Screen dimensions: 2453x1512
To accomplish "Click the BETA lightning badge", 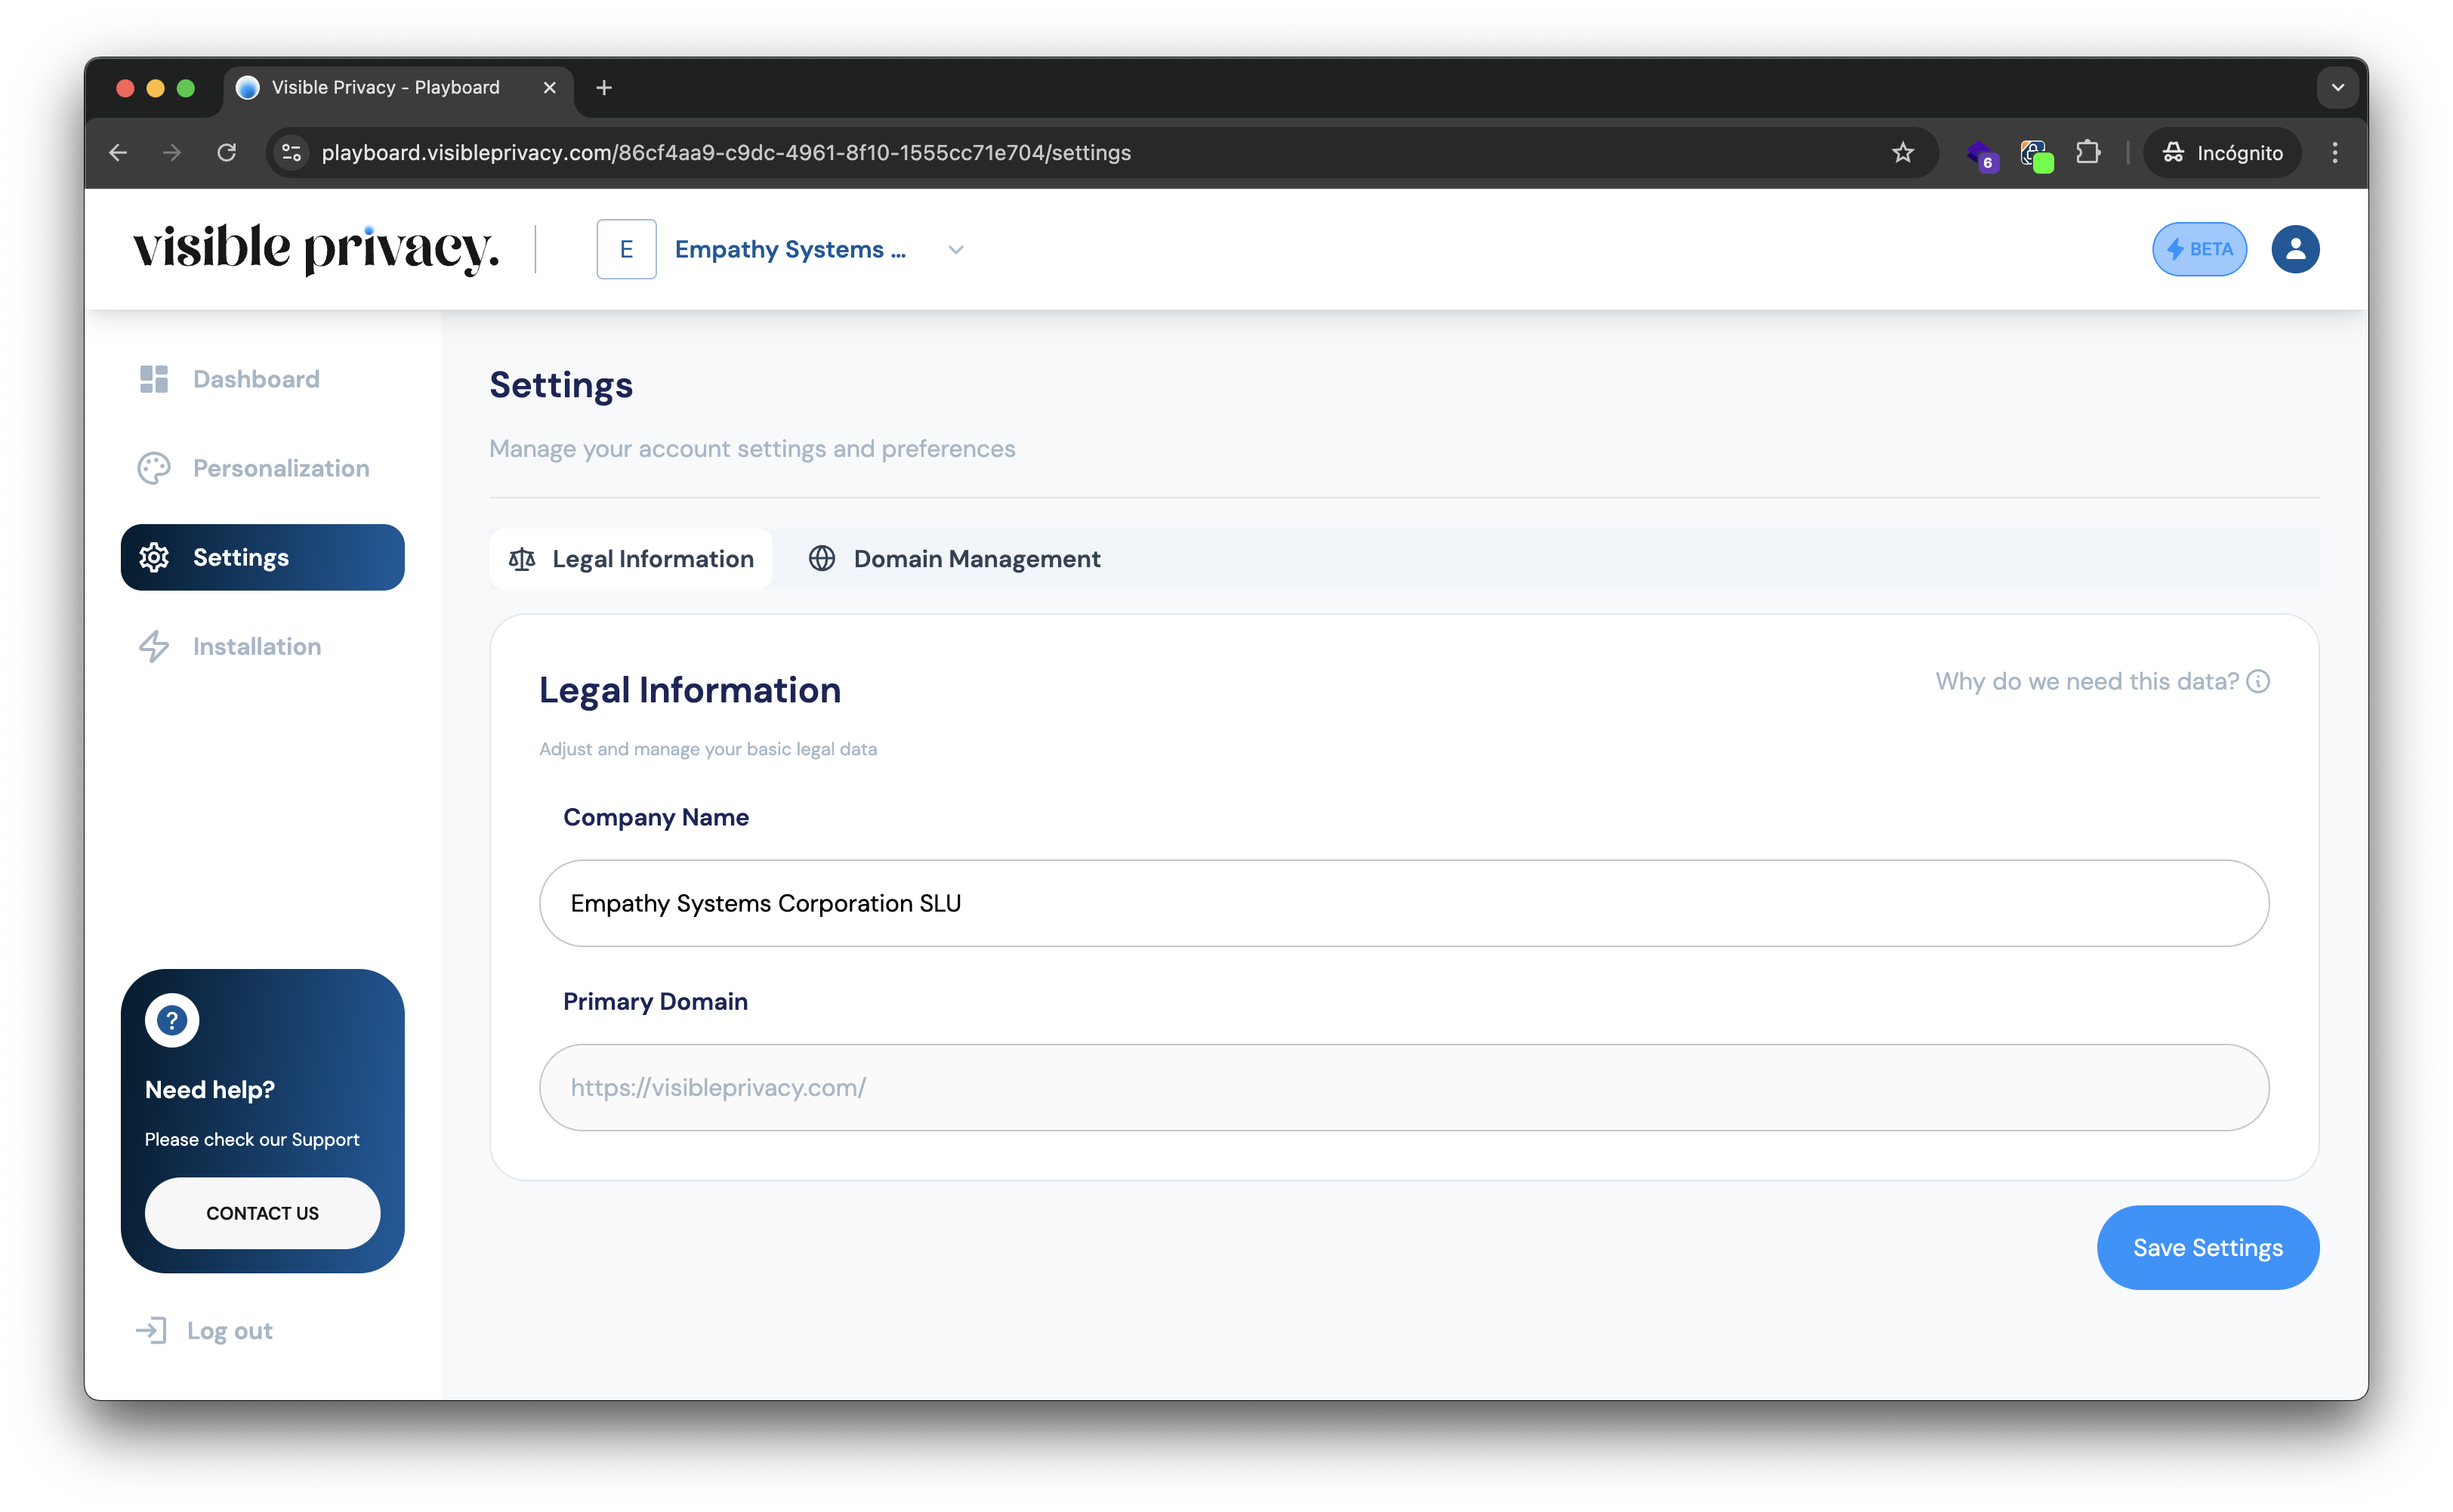I will [x=2199, y=249].
